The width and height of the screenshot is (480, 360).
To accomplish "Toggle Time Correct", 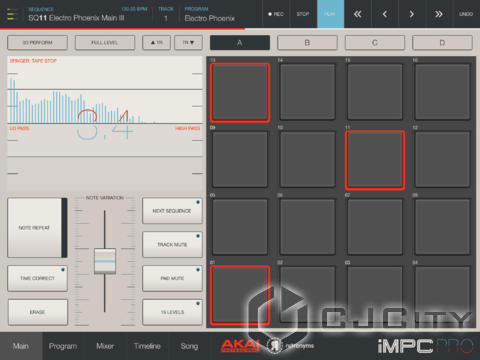I will [37, 278].
